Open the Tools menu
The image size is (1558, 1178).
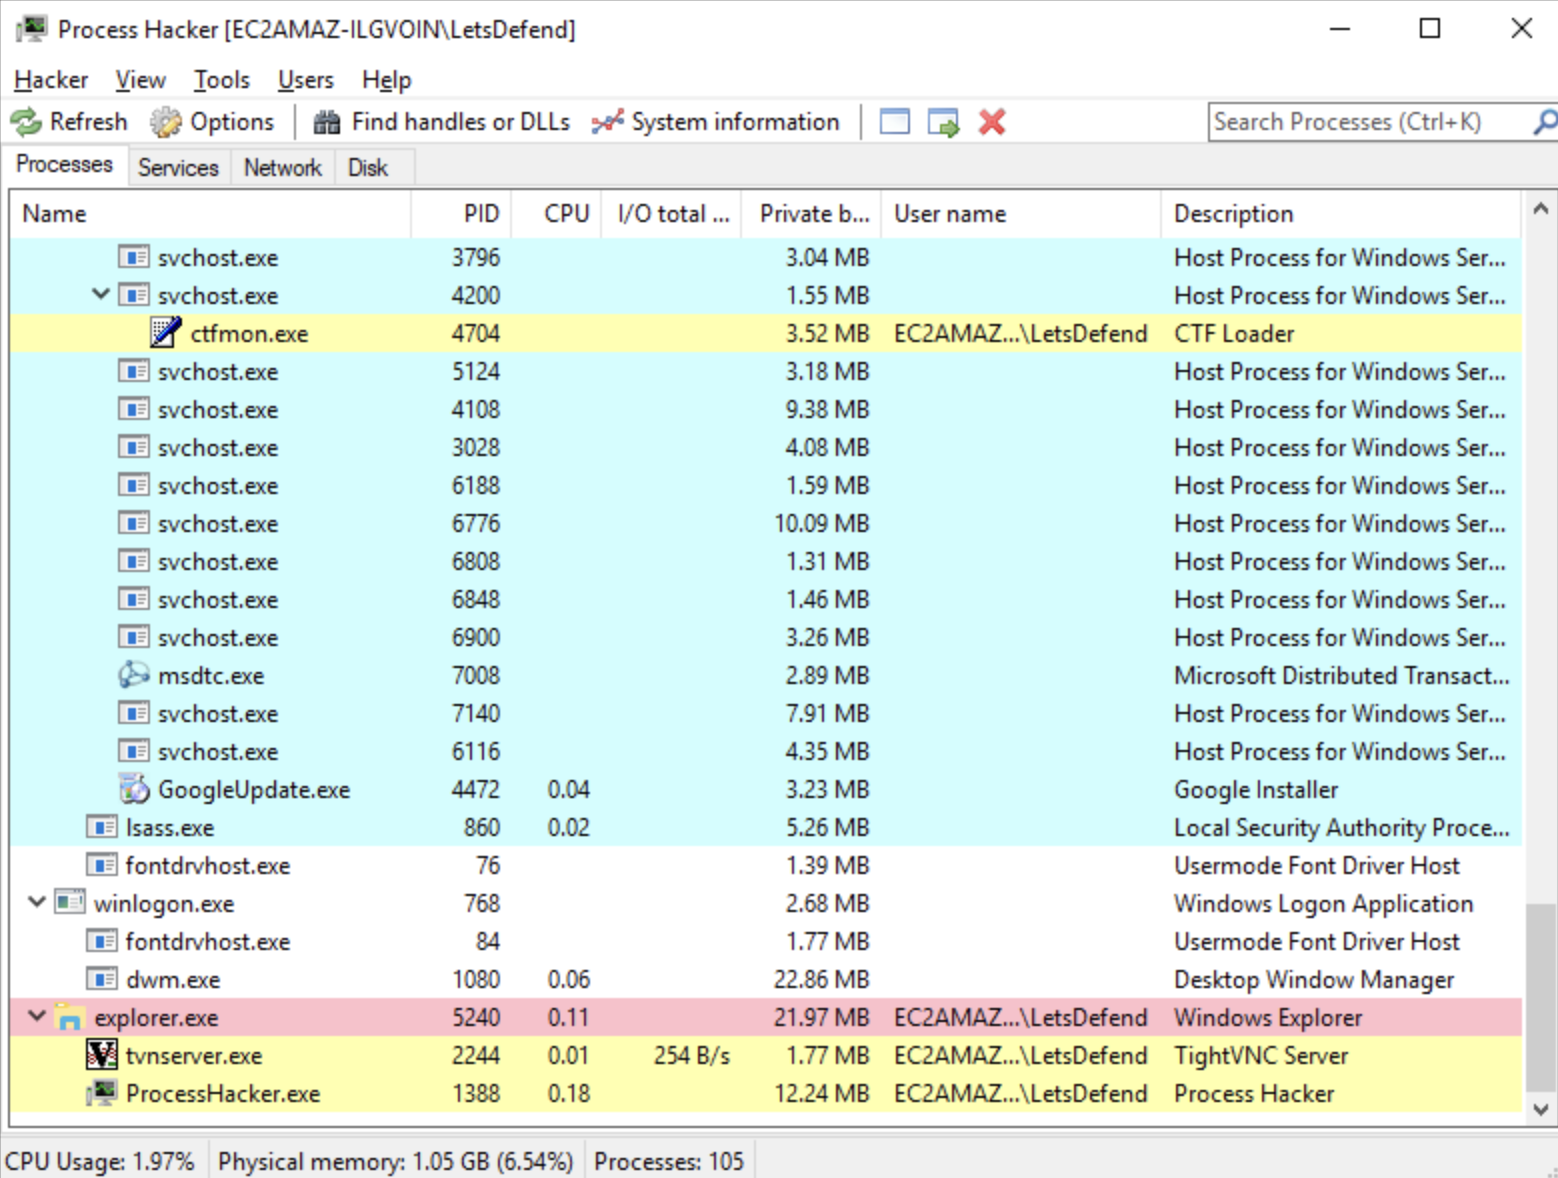221,80
